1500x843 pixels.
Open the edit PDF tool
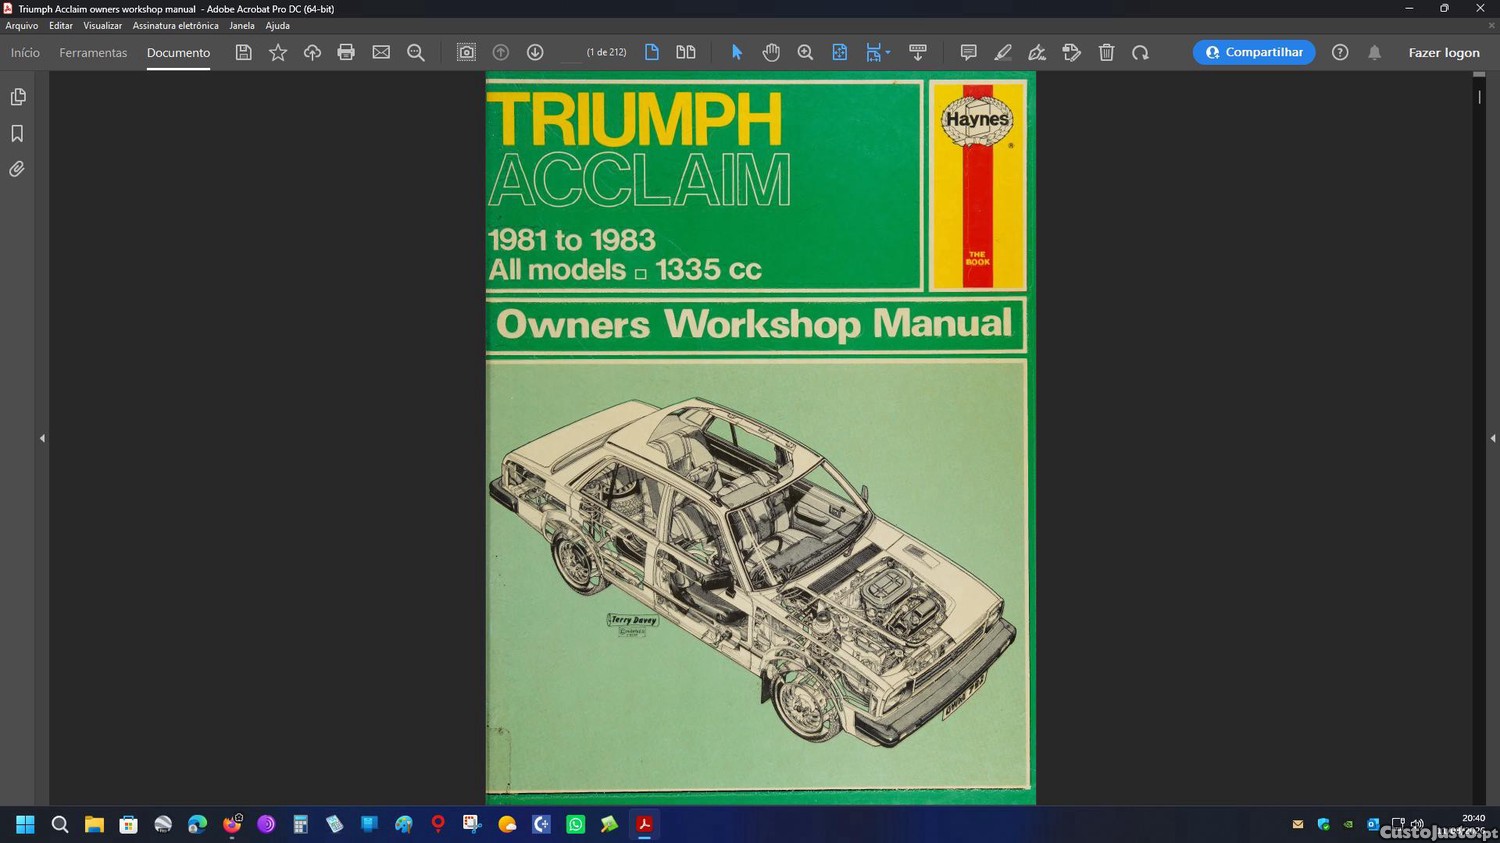click(1072, 52)
